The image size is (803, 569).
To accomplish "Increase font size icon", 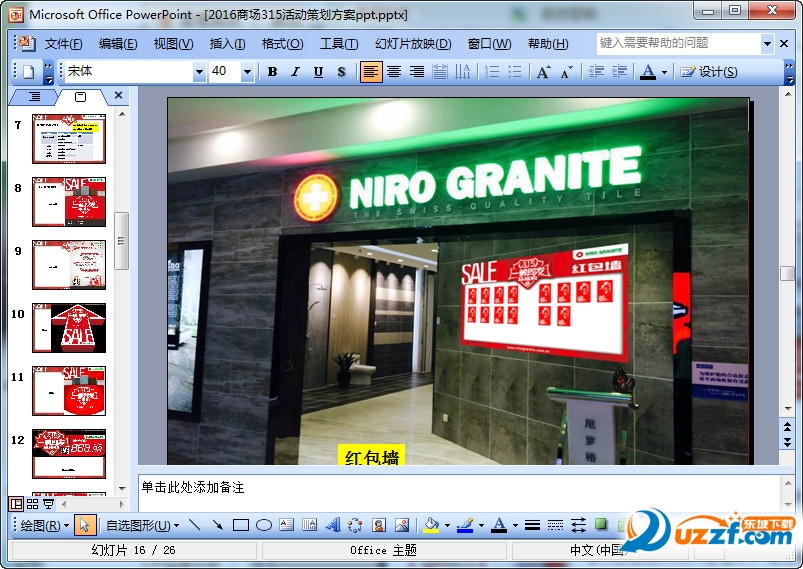I will click(543, 72).
